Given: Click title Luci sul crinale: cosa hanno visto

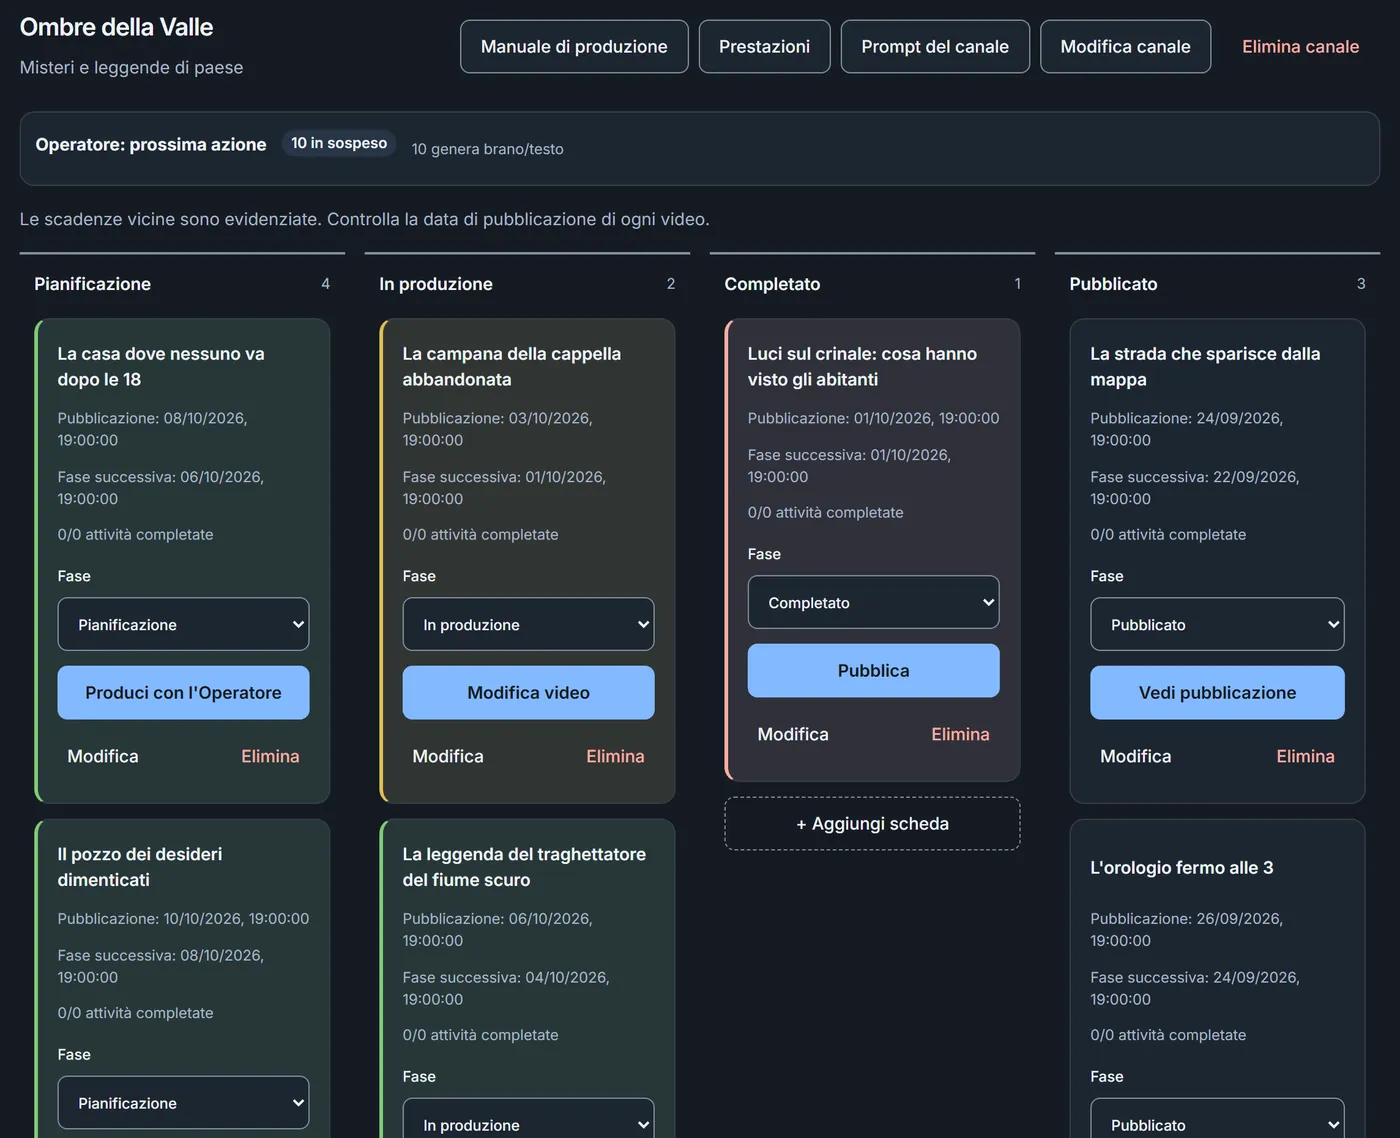Looking at the screenshot, I should point(862,367).
